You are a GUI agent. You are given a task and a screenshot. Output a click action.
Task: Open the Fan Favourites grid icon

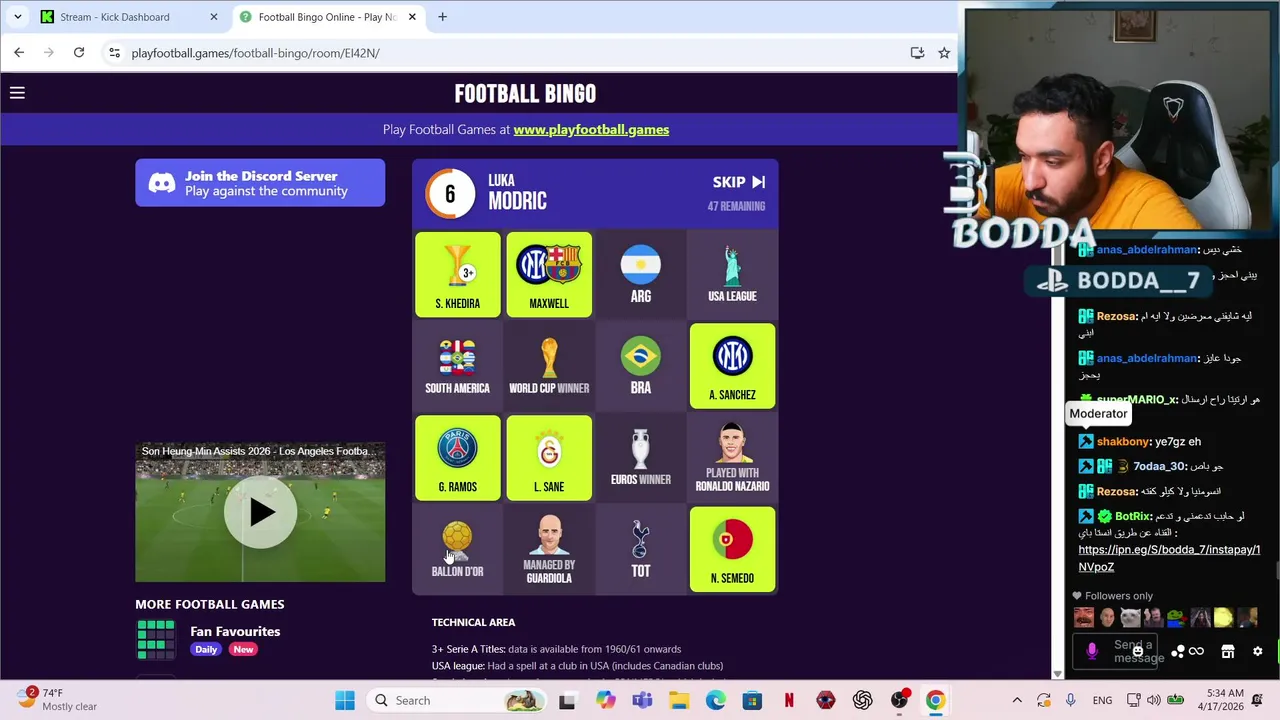(155, 640)
